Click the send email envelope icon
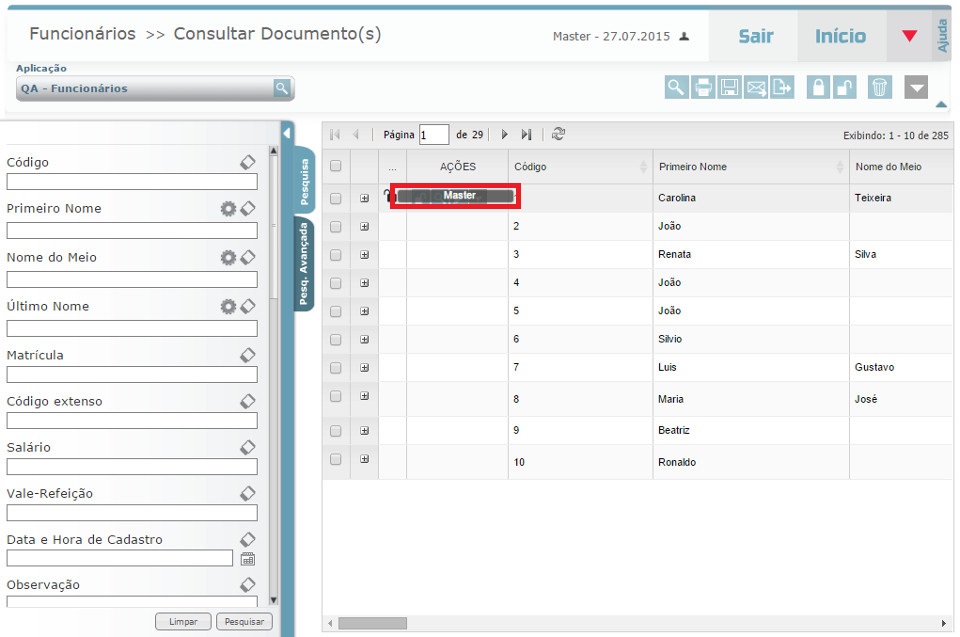The height and width of the screenshot is (637, 960). pos(756,87)
